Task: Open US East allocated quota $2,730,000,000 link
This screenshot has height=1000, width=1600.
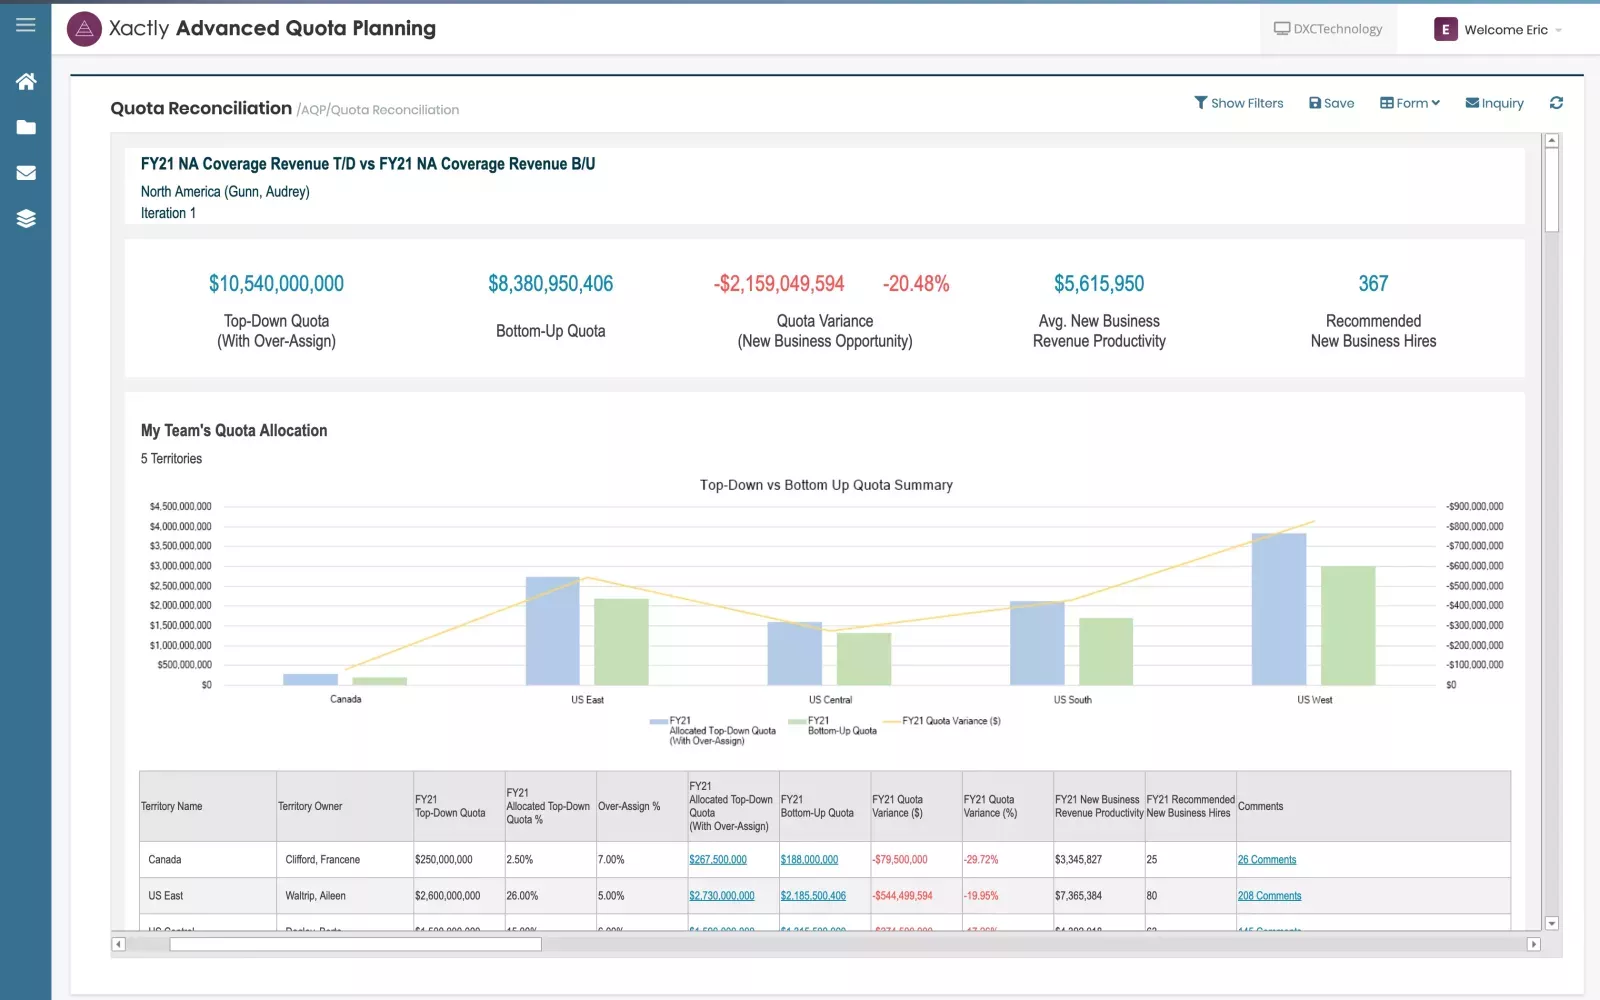Action: point(721,896)
